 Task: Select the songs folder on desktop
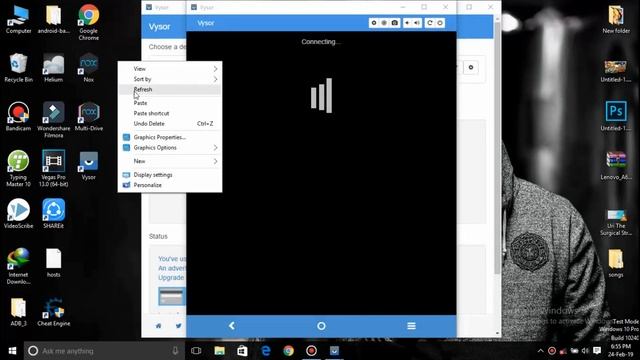616,263
